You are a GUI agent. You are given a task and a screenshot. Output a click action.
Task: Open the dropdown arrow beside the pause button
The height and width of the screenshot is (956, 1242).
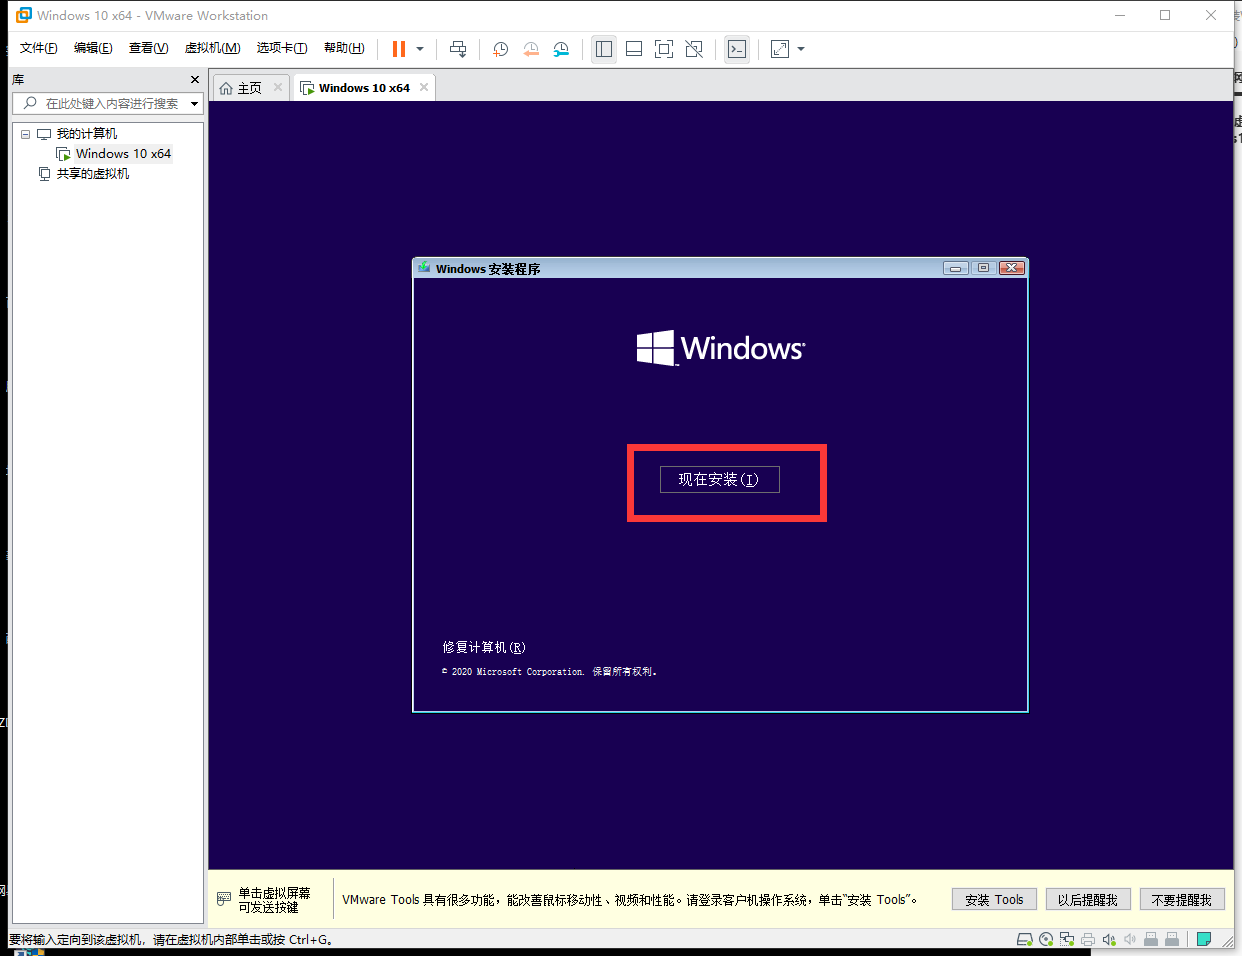[x=420, y=49]
